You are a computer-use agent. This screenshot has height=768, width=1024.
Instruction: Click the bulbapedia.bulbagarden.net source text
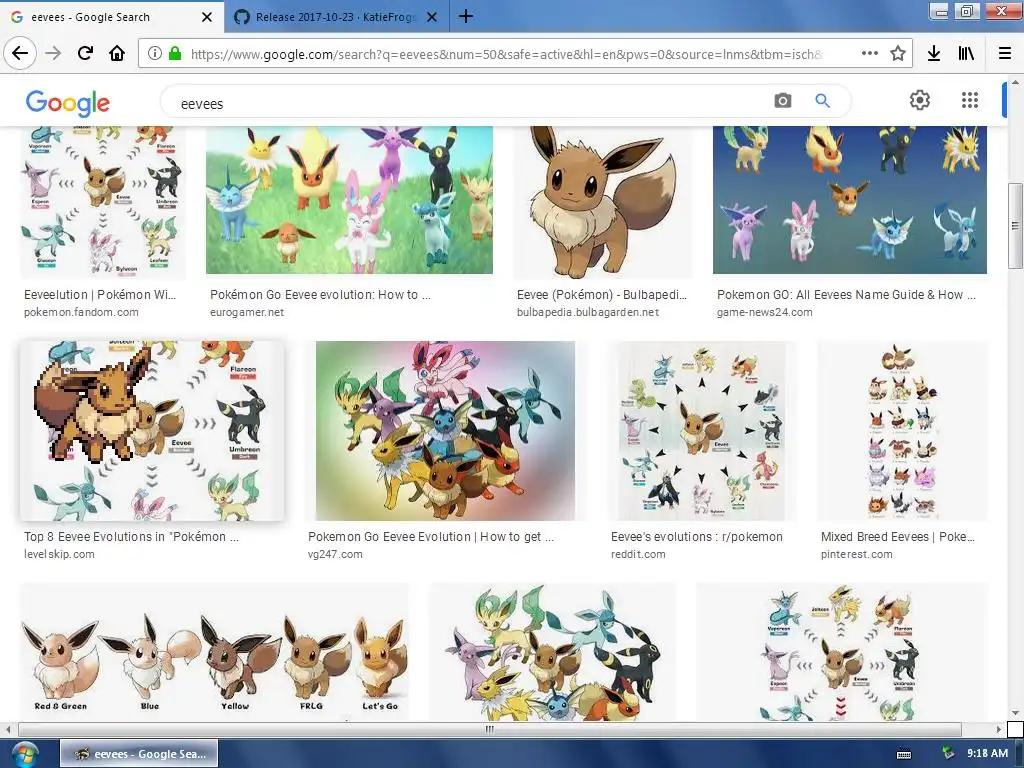pos(588,312)
